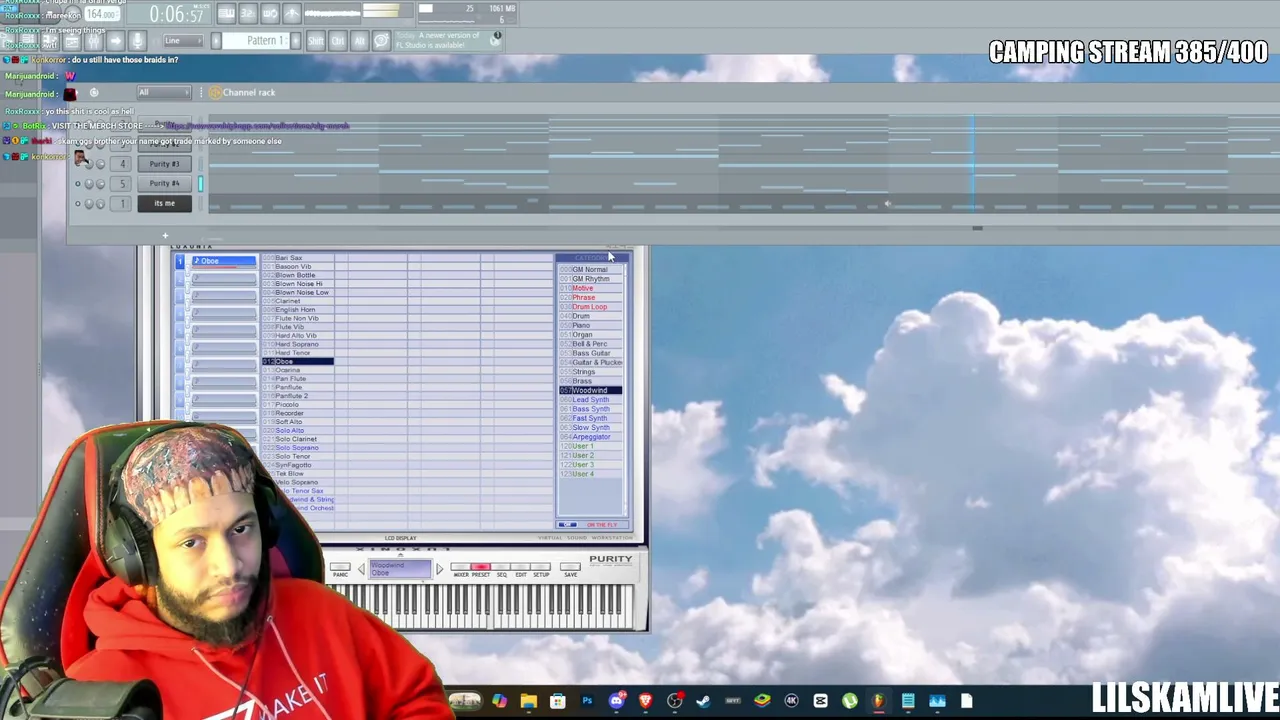Open File Explorer from the taskbar
This screenshot has height=720, width=1280.
[529, 701]
